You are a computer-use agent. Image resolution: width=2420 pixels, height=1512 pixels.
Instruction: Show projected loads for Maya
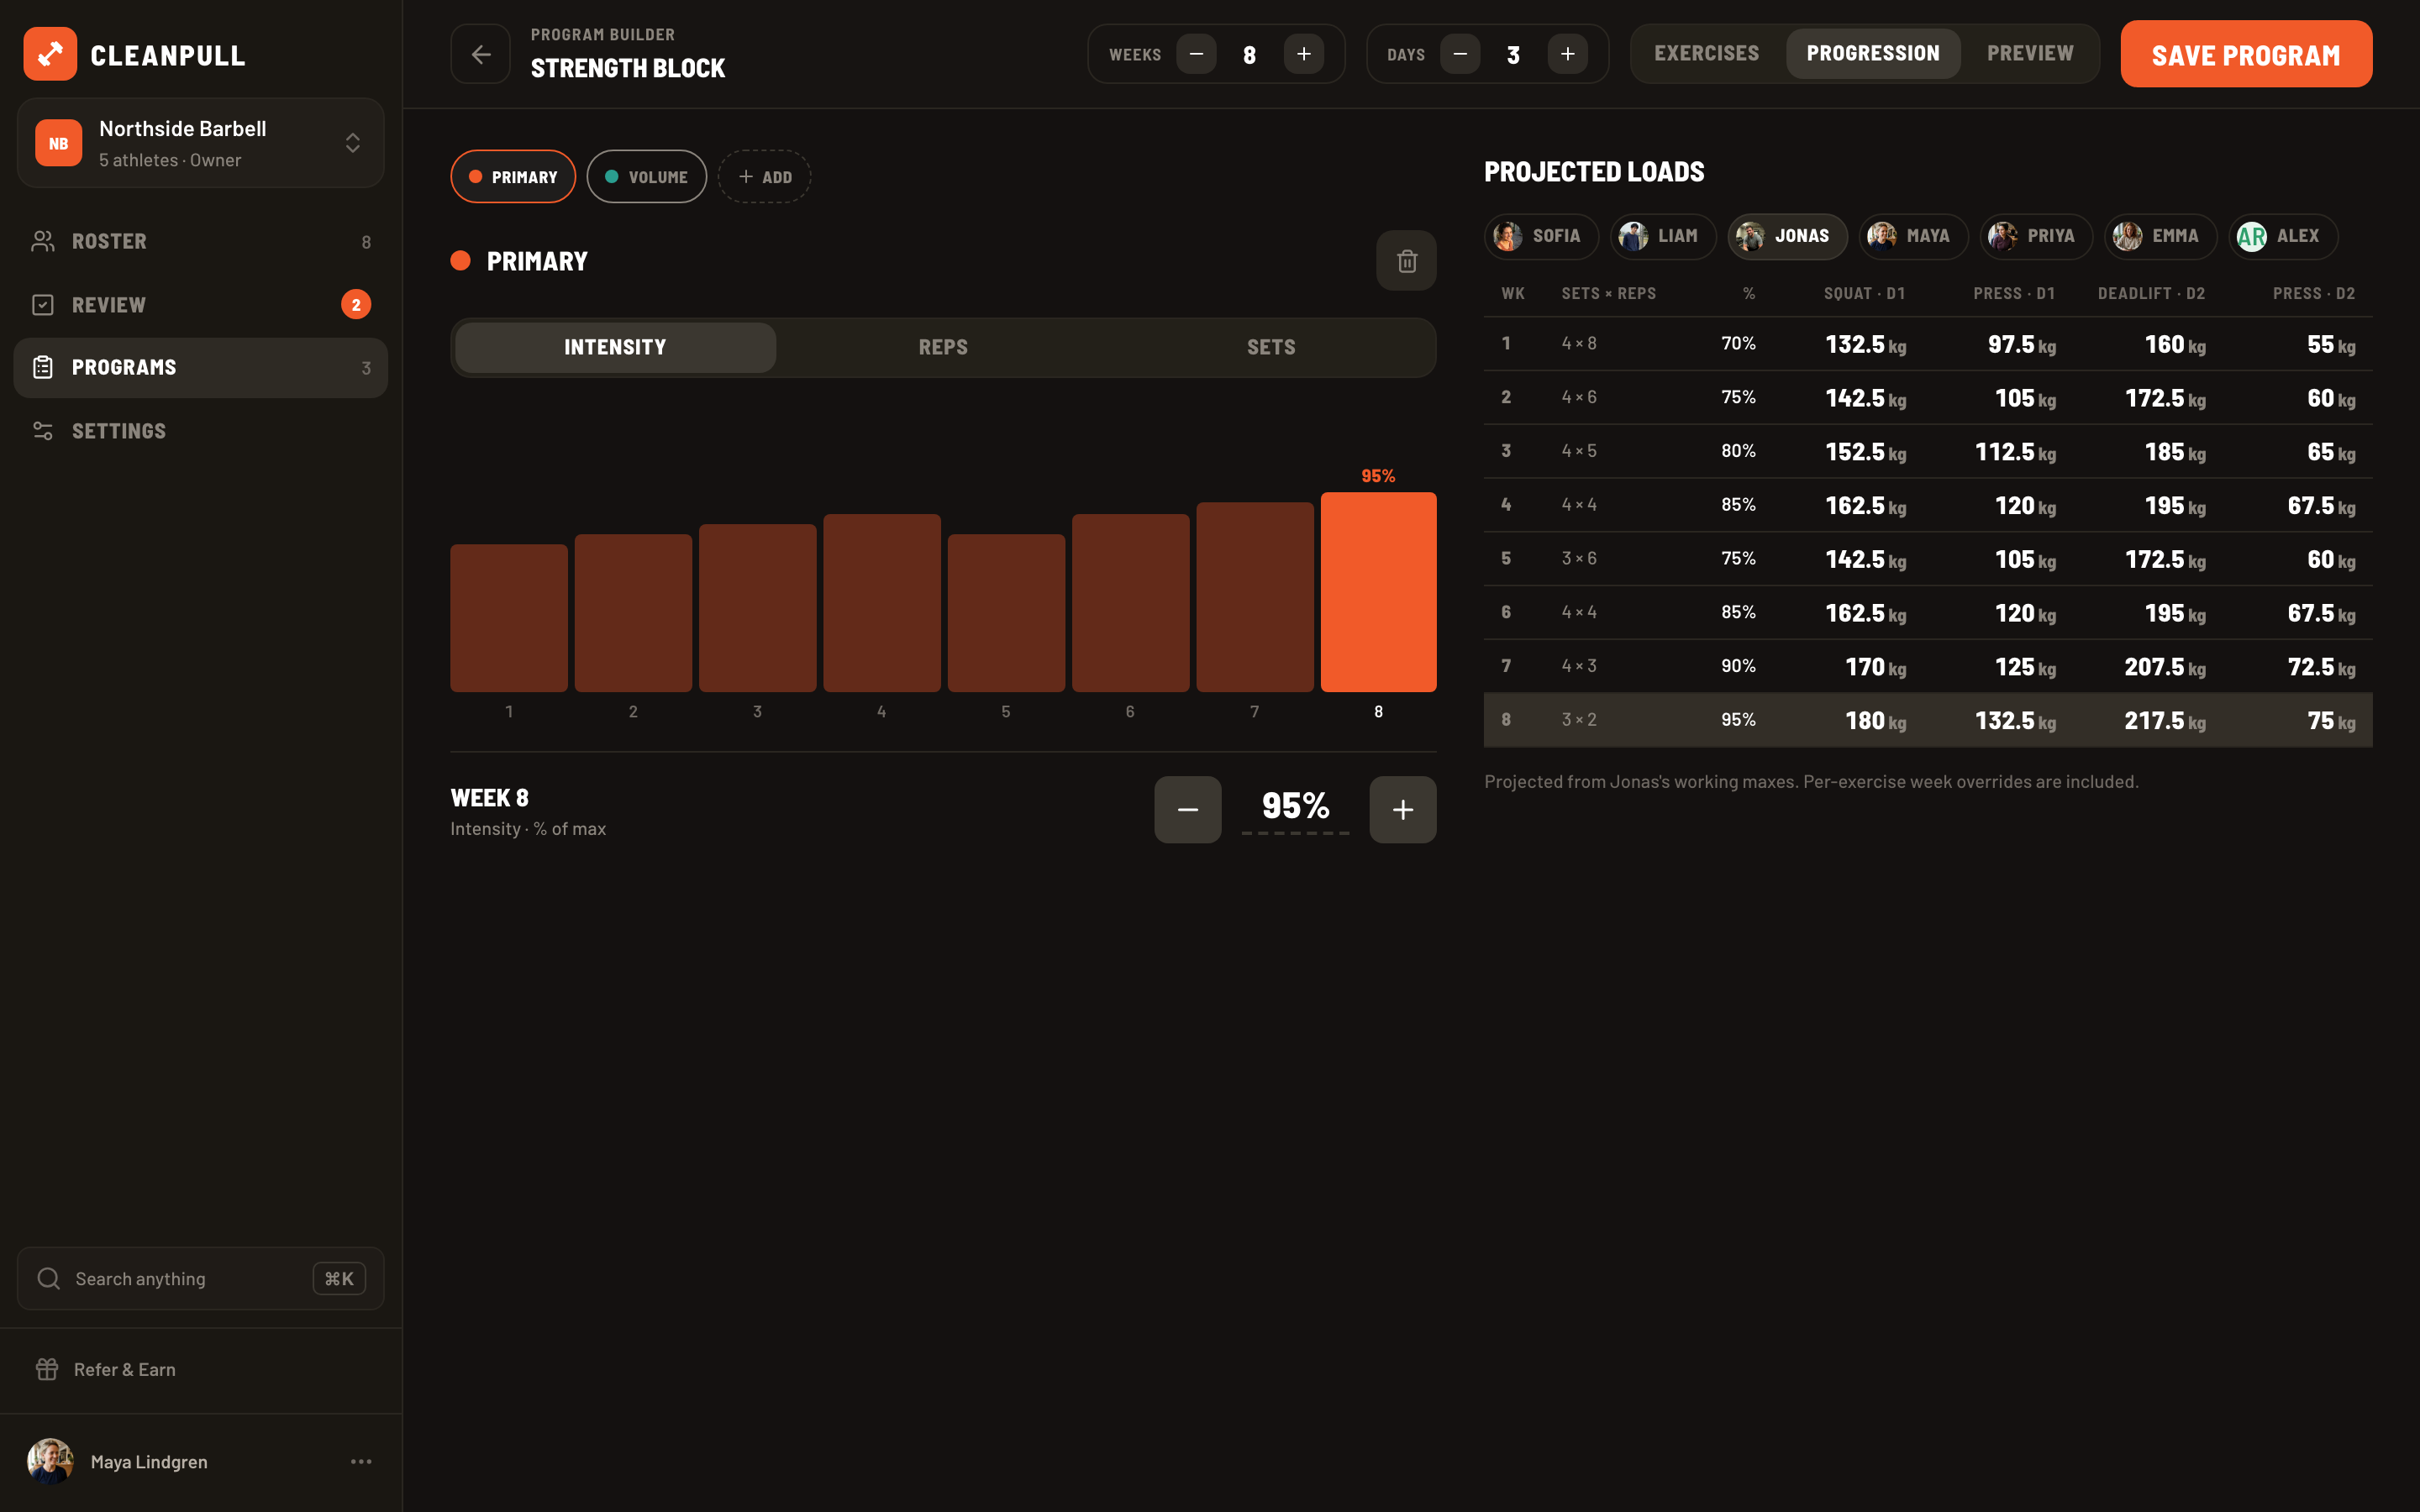[1913, 236]
